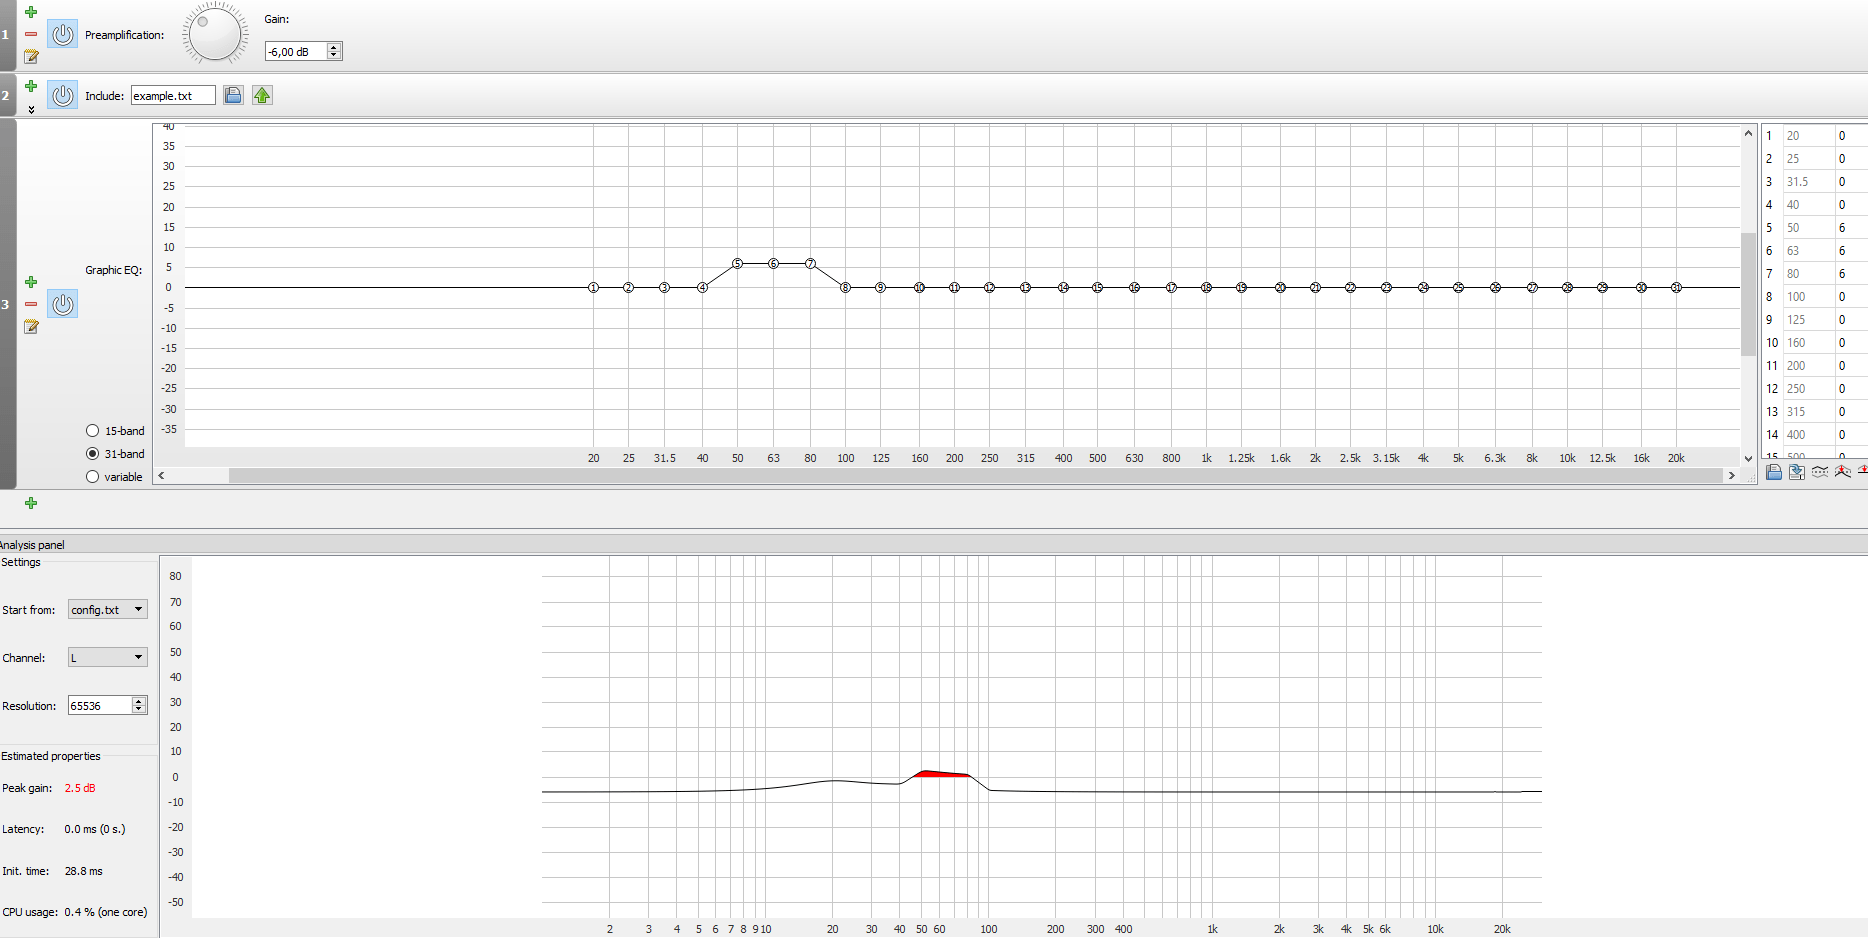Viewport: 1868px width, 938px height.
Task: Click EQ band point 6 at 63 Hz
Action: click(x=773, y=264)
